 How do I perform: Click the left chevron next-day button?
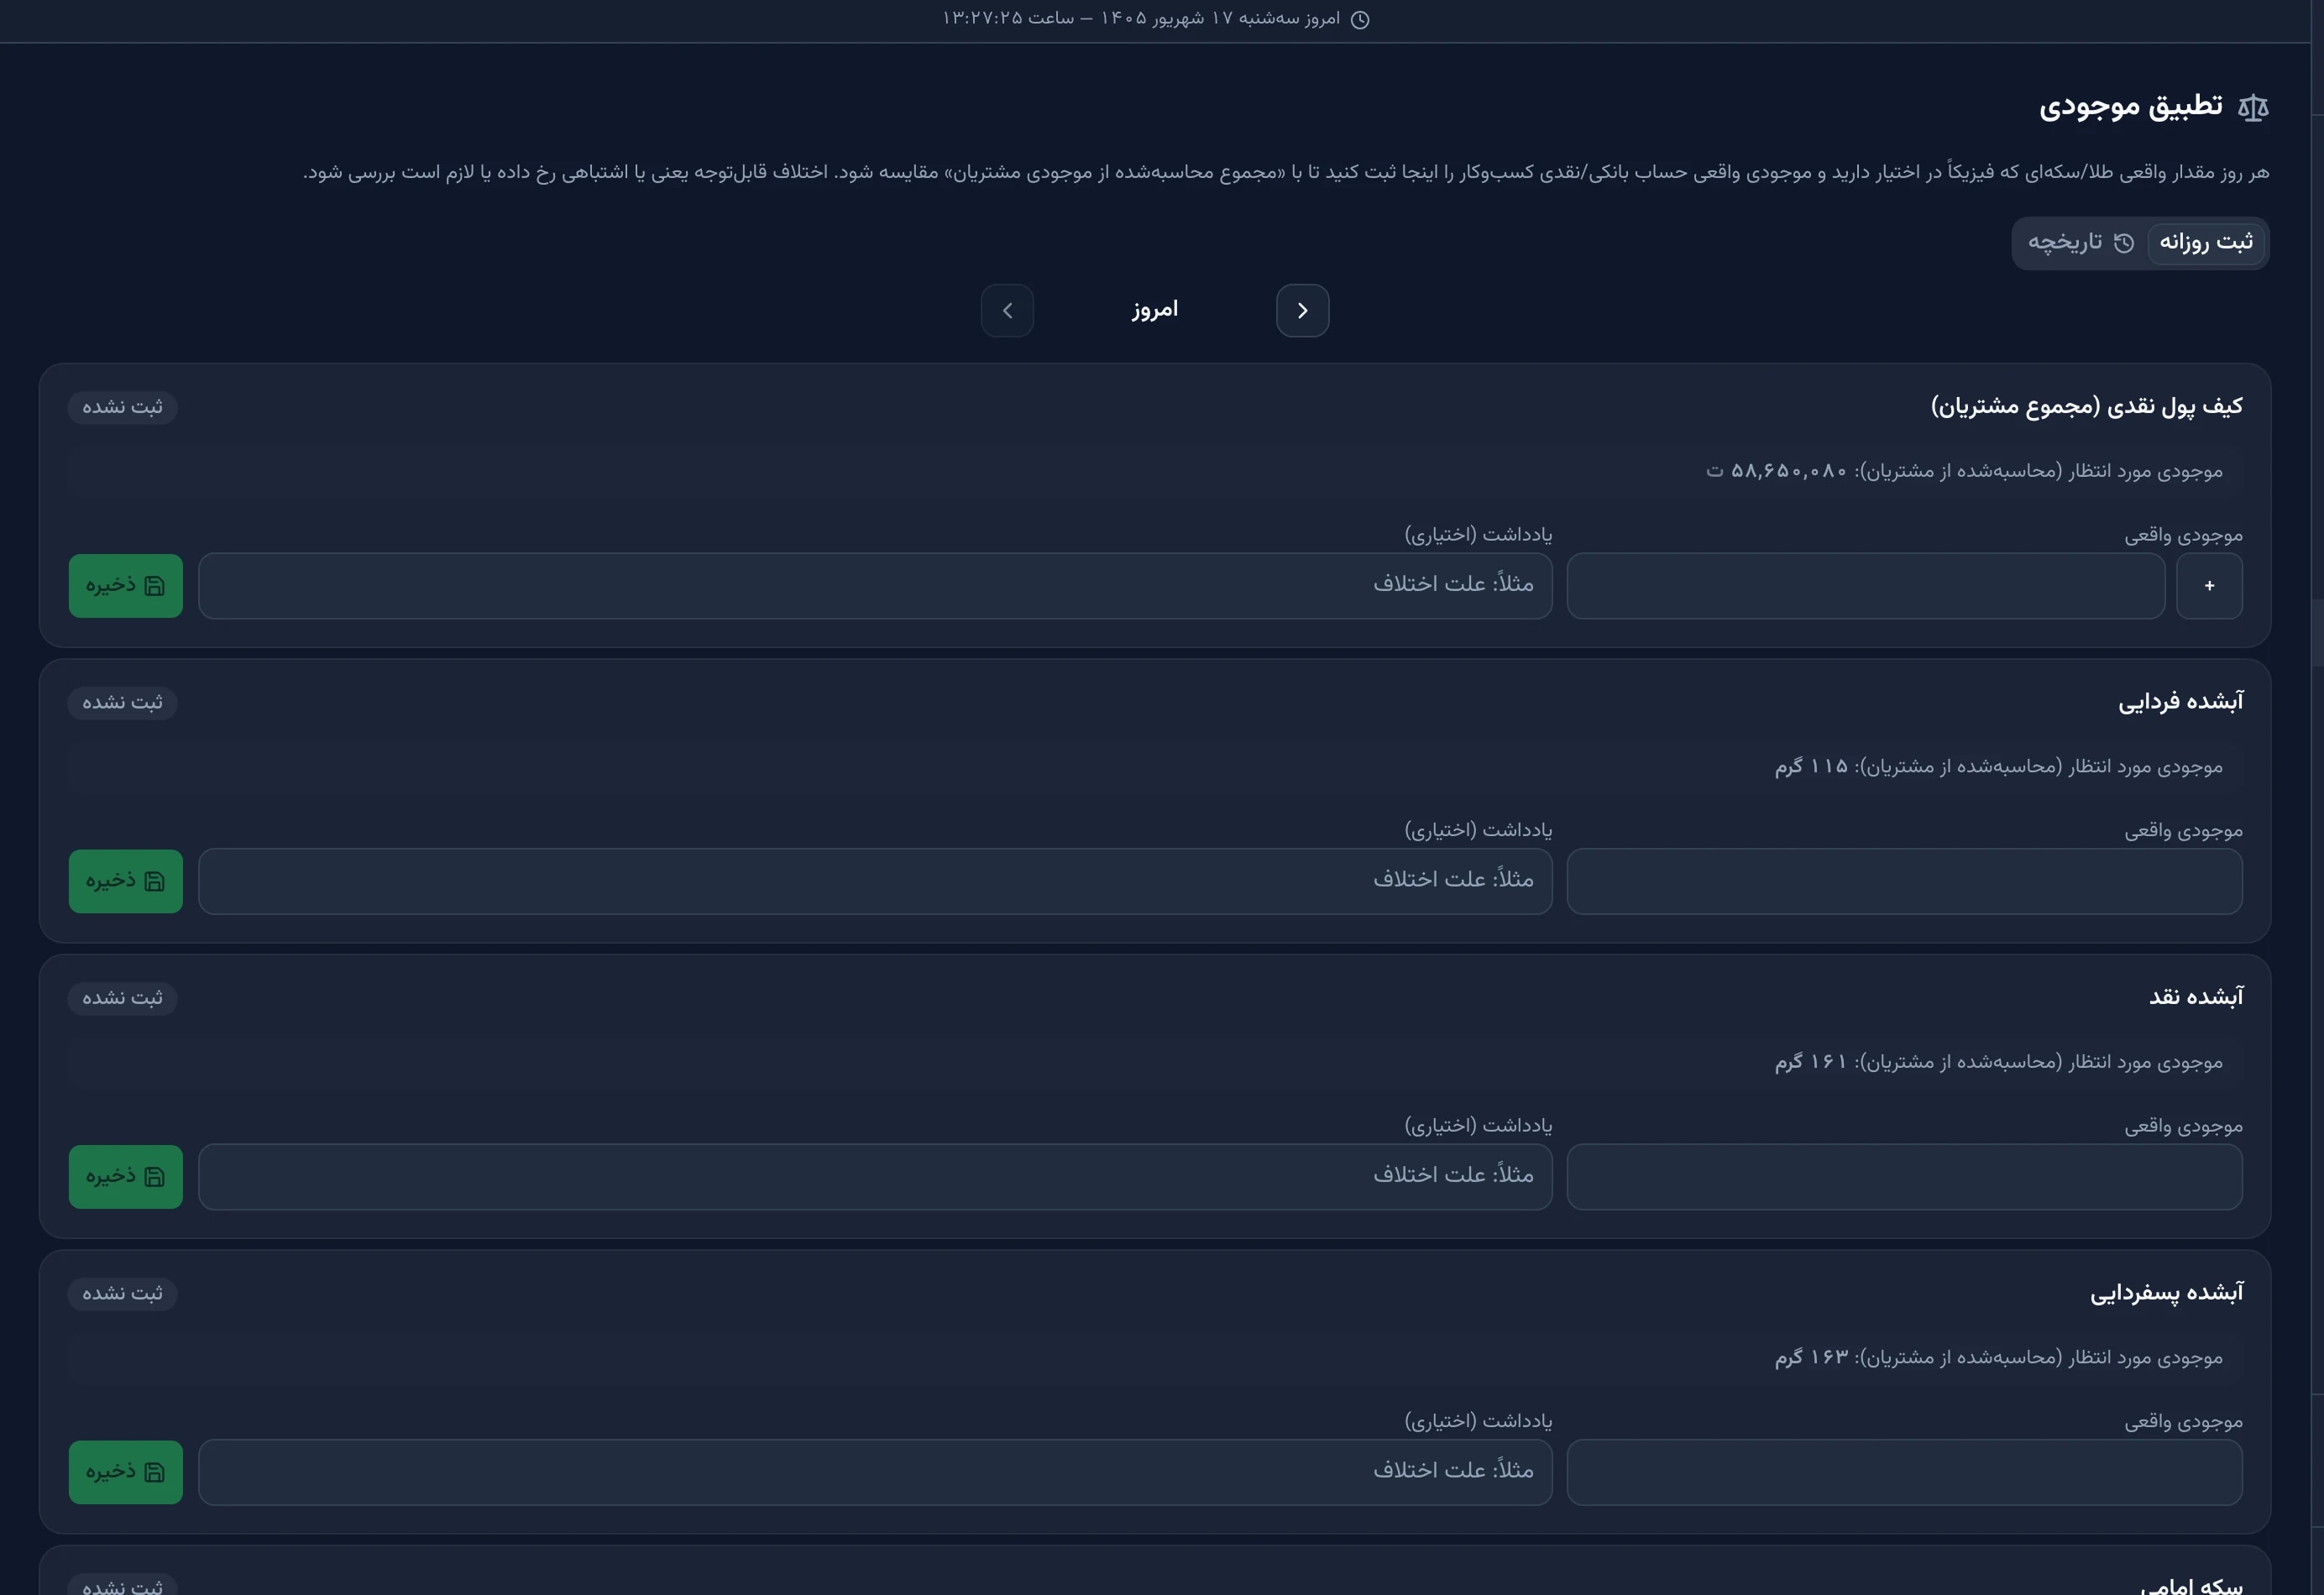click(1007, 311)
